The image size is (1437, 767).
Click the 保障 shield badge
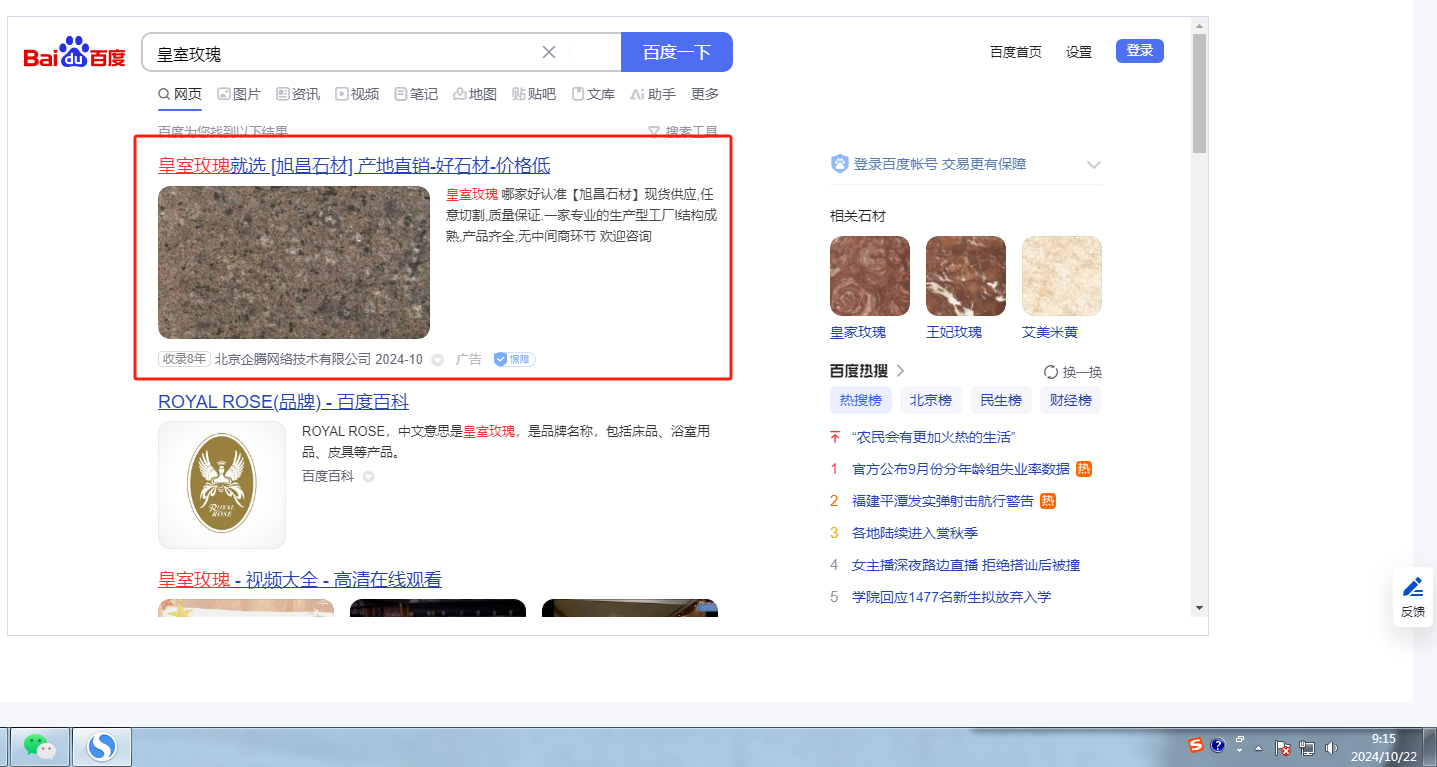[x=514, y=359]
